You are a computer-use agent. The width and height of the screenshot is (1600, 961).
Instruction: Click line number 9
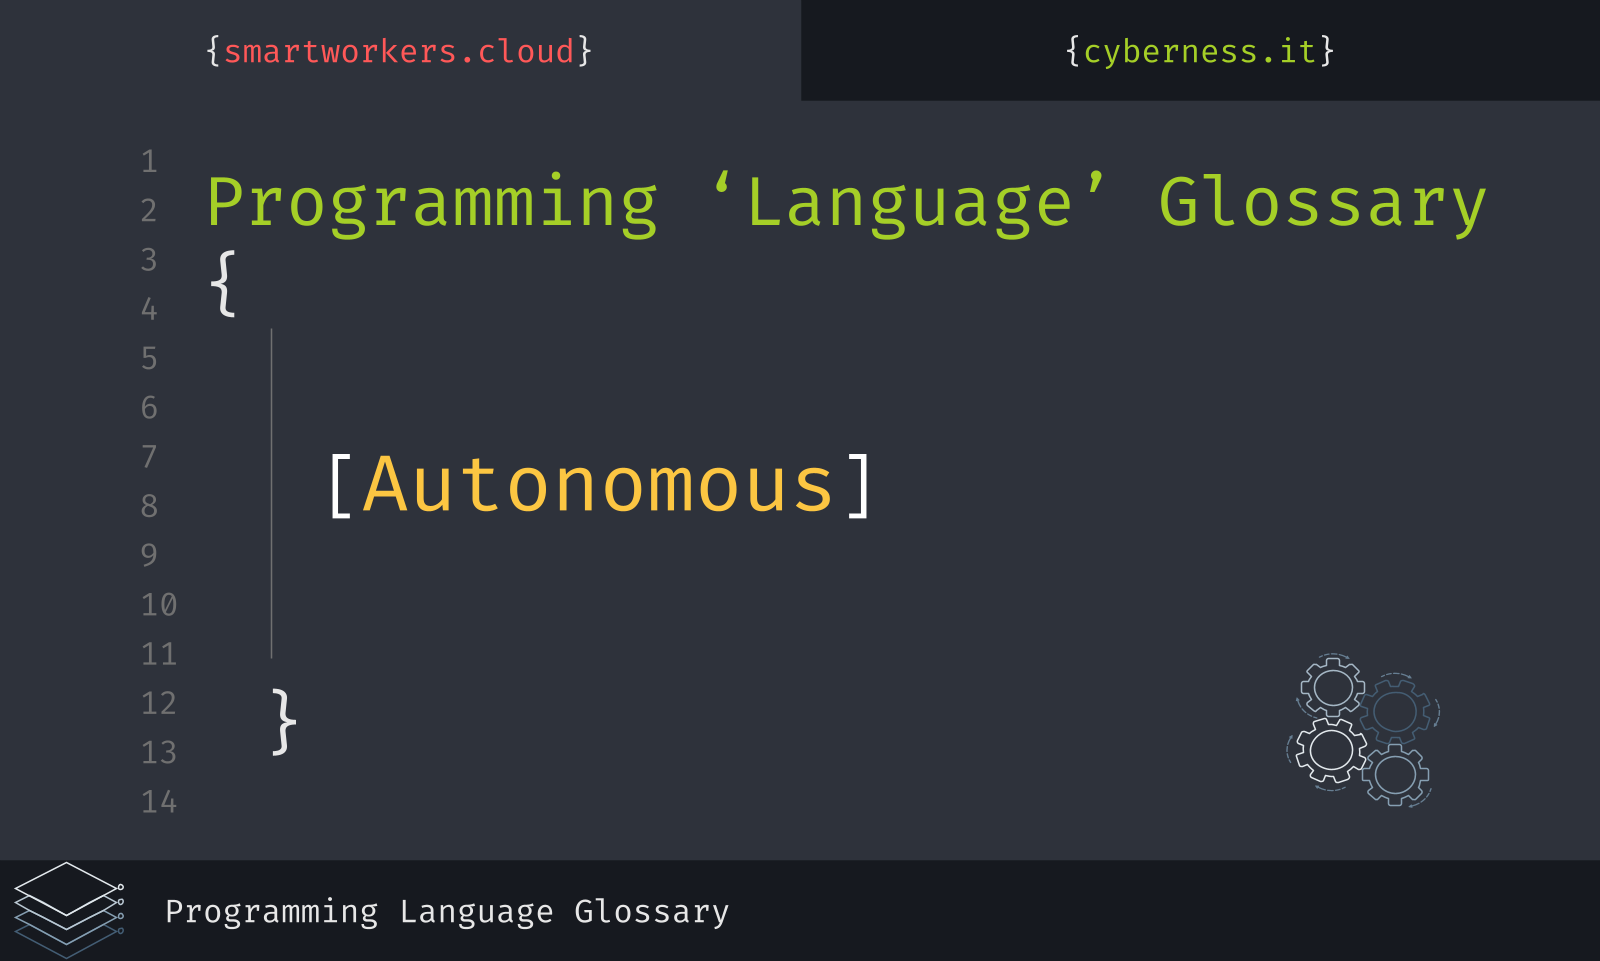149,555
